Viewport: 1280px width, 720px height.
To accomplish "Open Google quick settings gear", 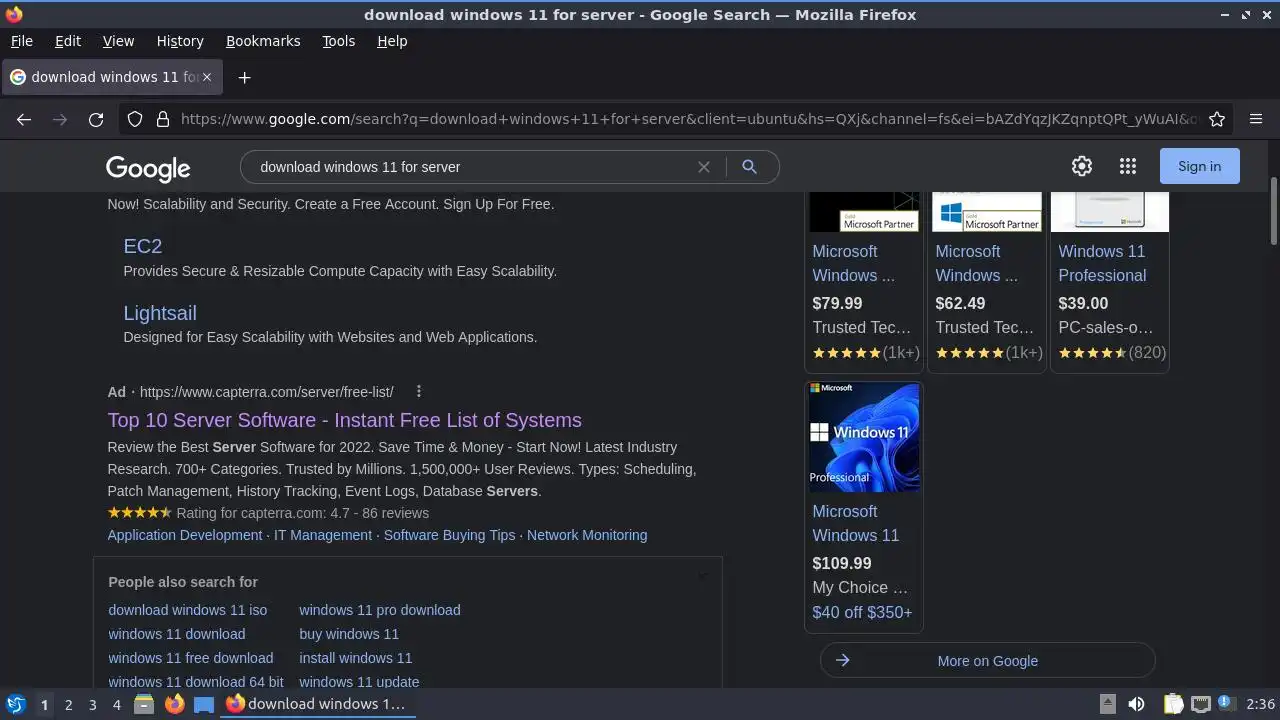I will (x=1082, y=166).
